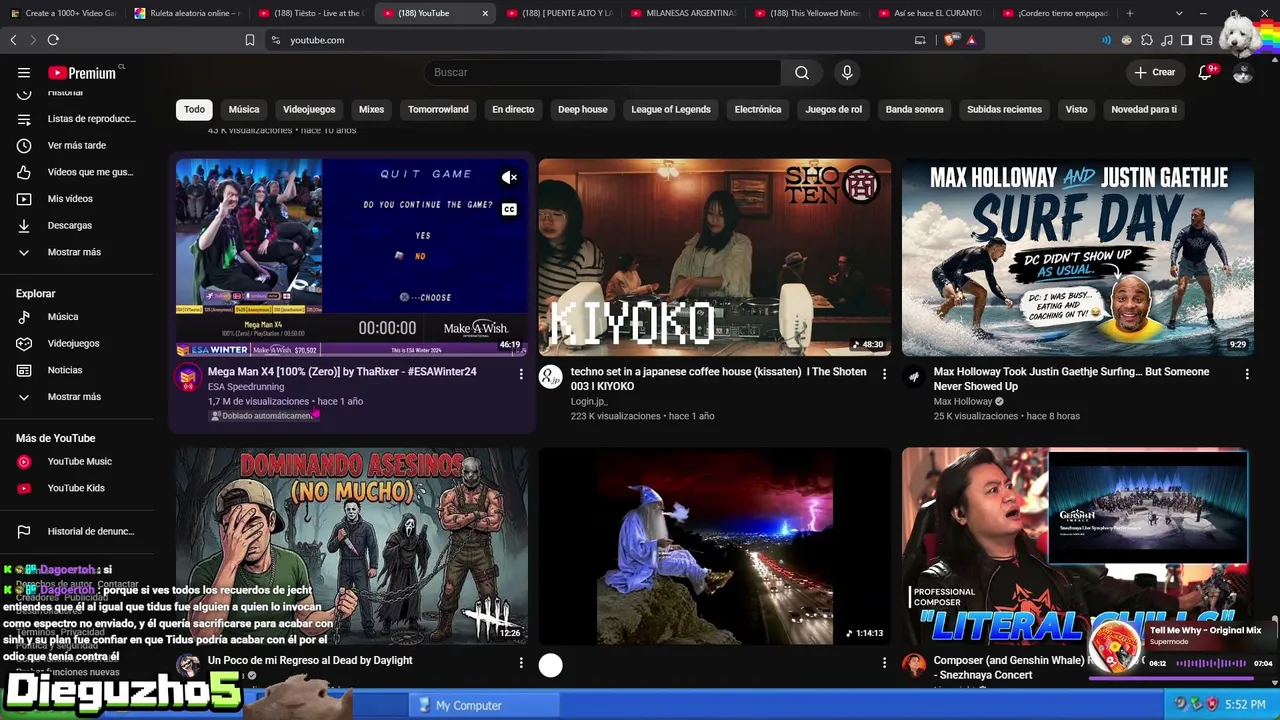Select the Deep house filter chip
The width and height of the screenshot is (1280, 720).
583,109
